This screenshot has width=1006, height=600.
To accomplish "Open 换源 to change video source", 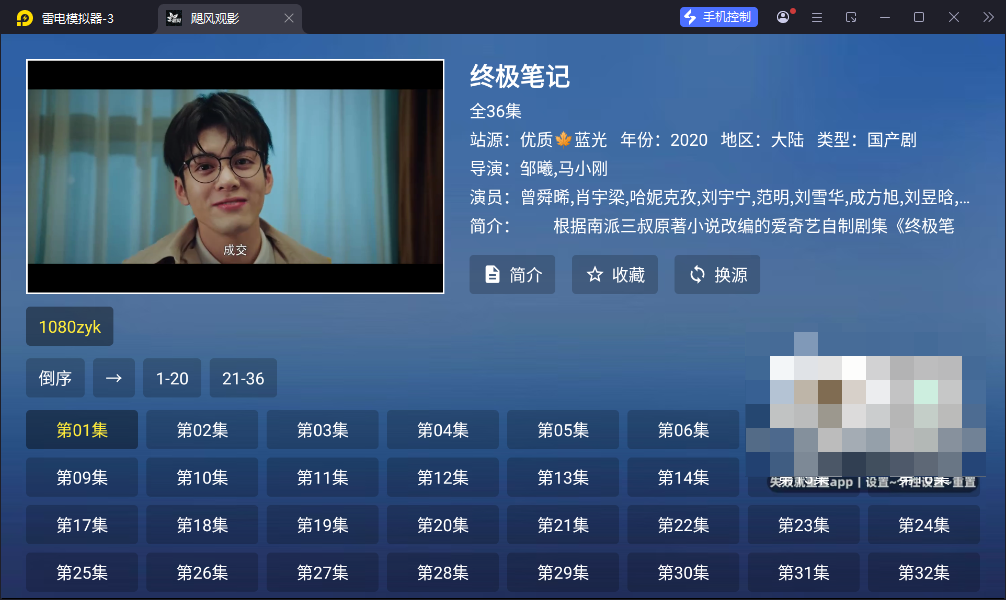I will (716, 274).
